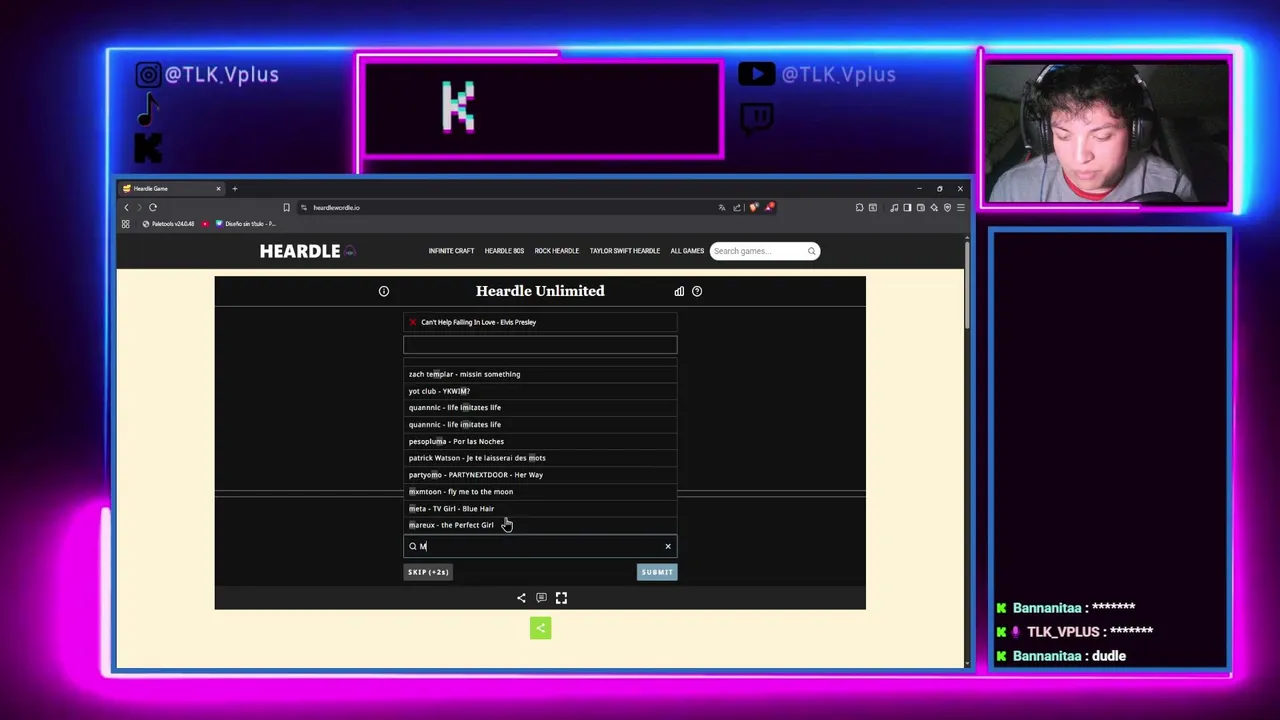Open the ROCK HEARDLE menu link
1280x720 pixels.
557,251
